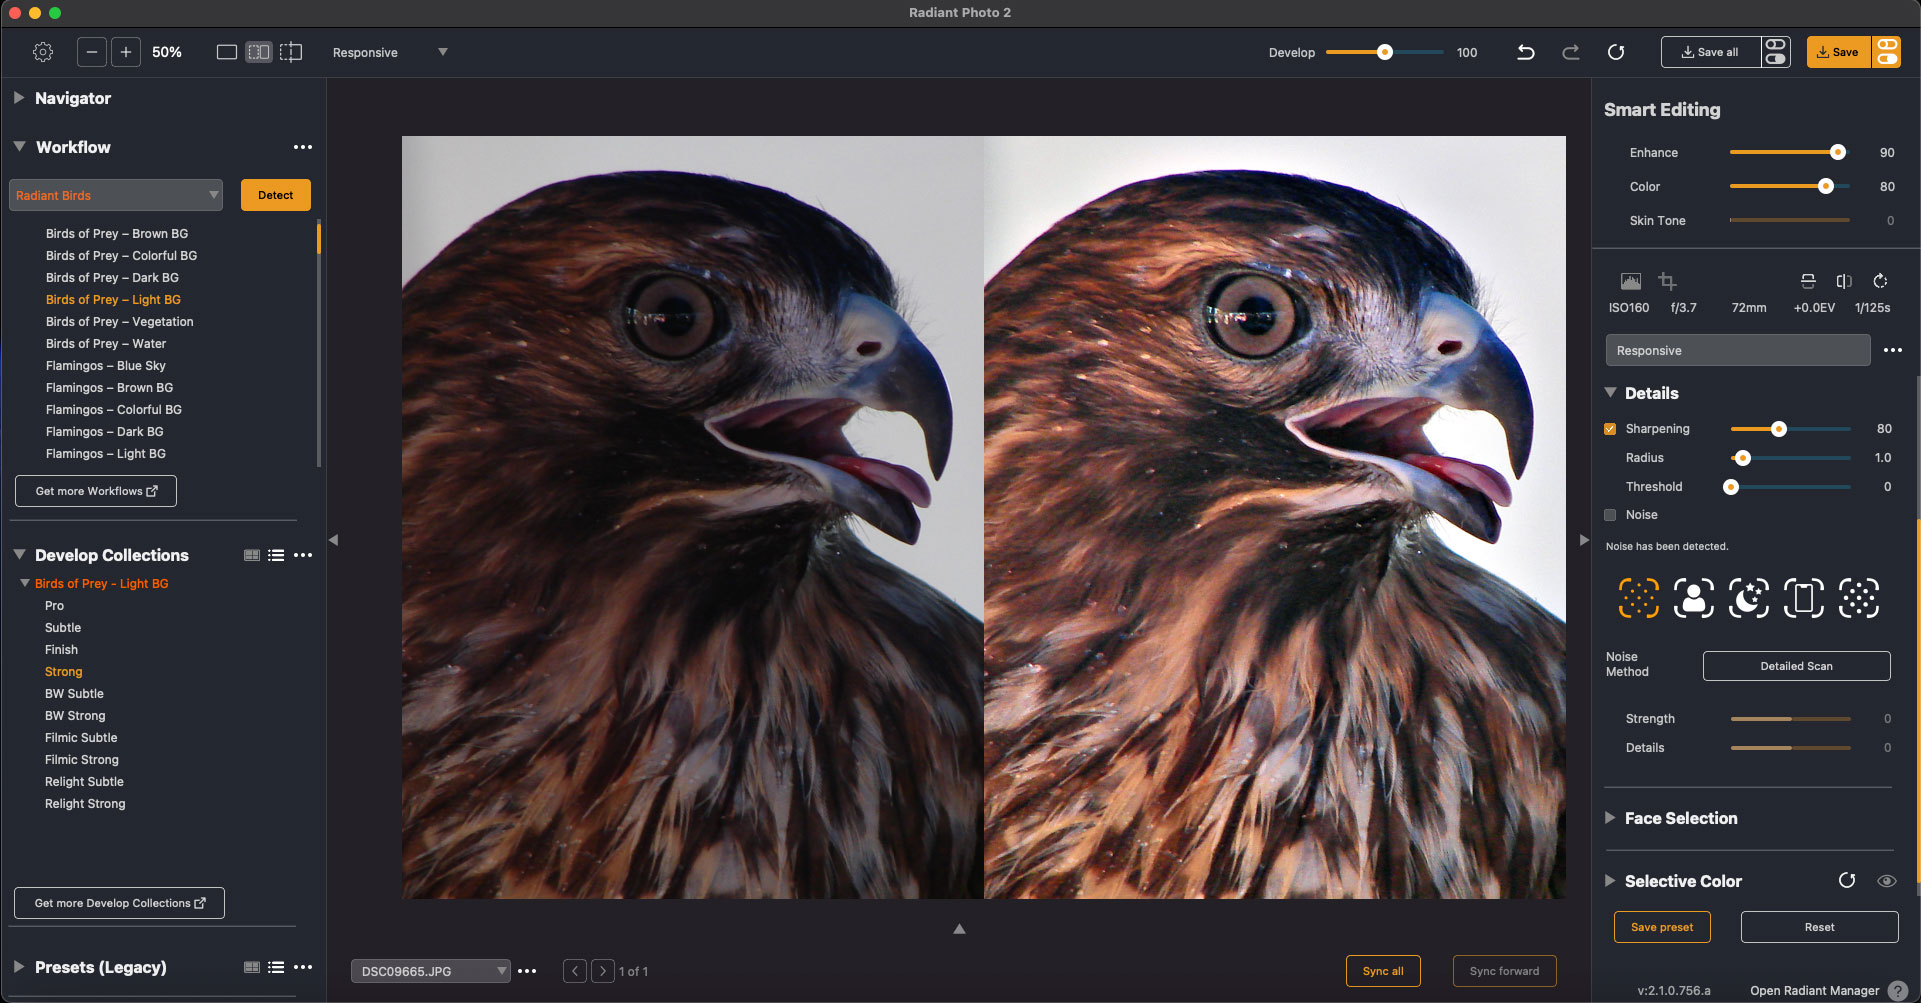Select the portrait noise mode icon

click(x=1693, y=598)
